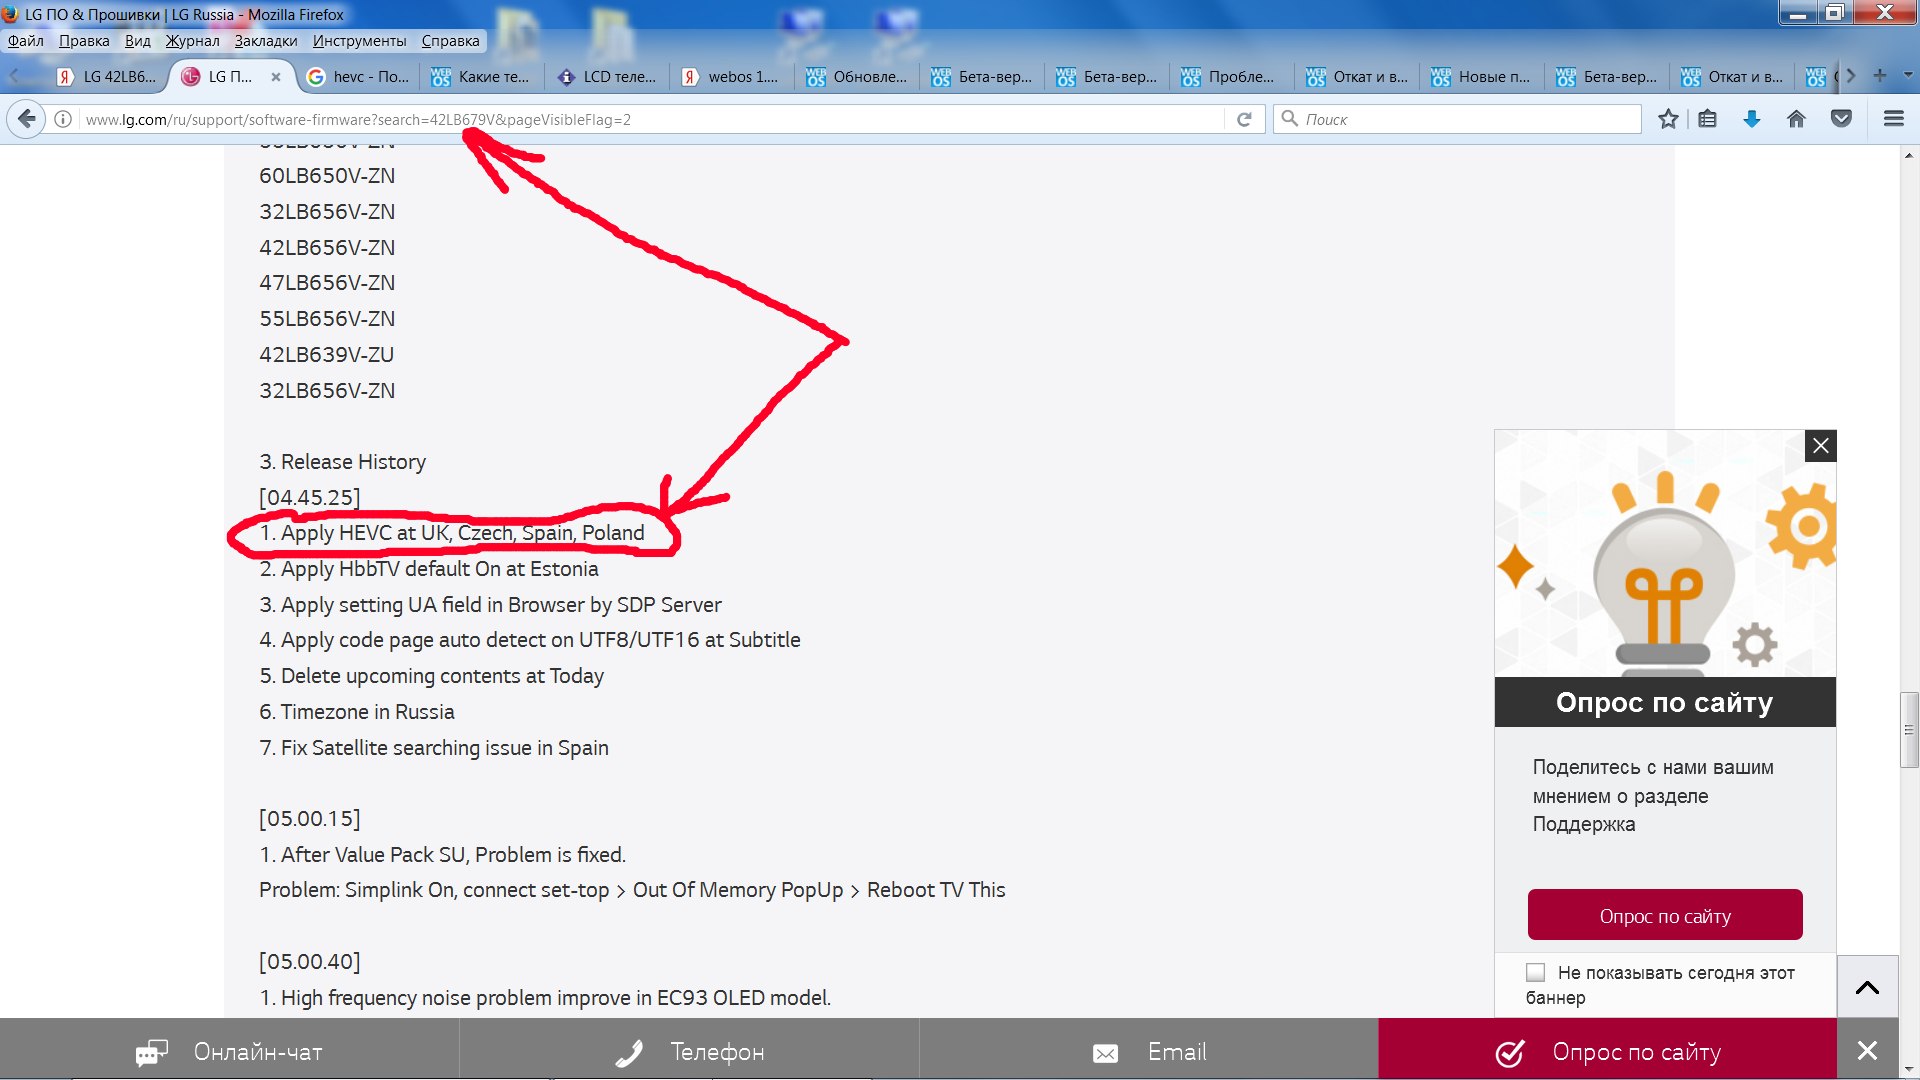Show site information icon in address bar

[x=63, y=119]
